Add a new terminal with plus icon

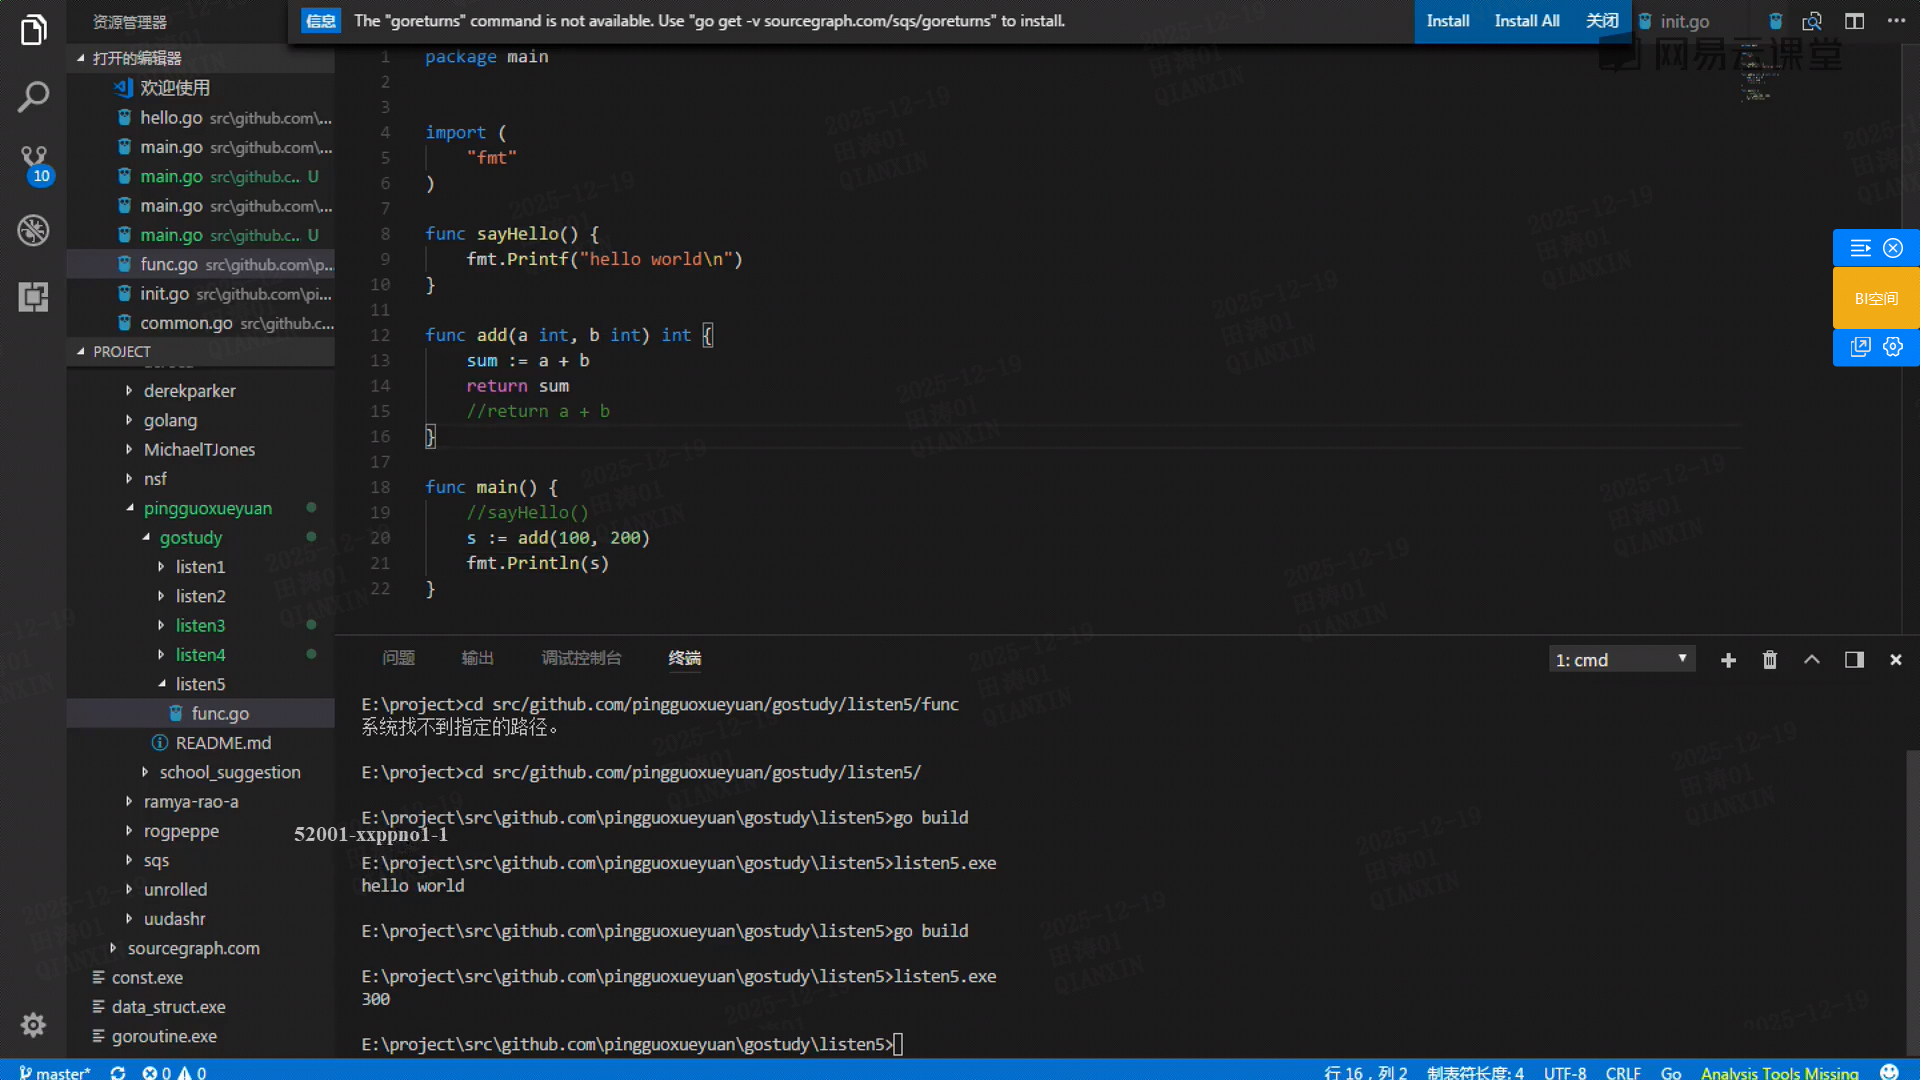point(1728,660)
